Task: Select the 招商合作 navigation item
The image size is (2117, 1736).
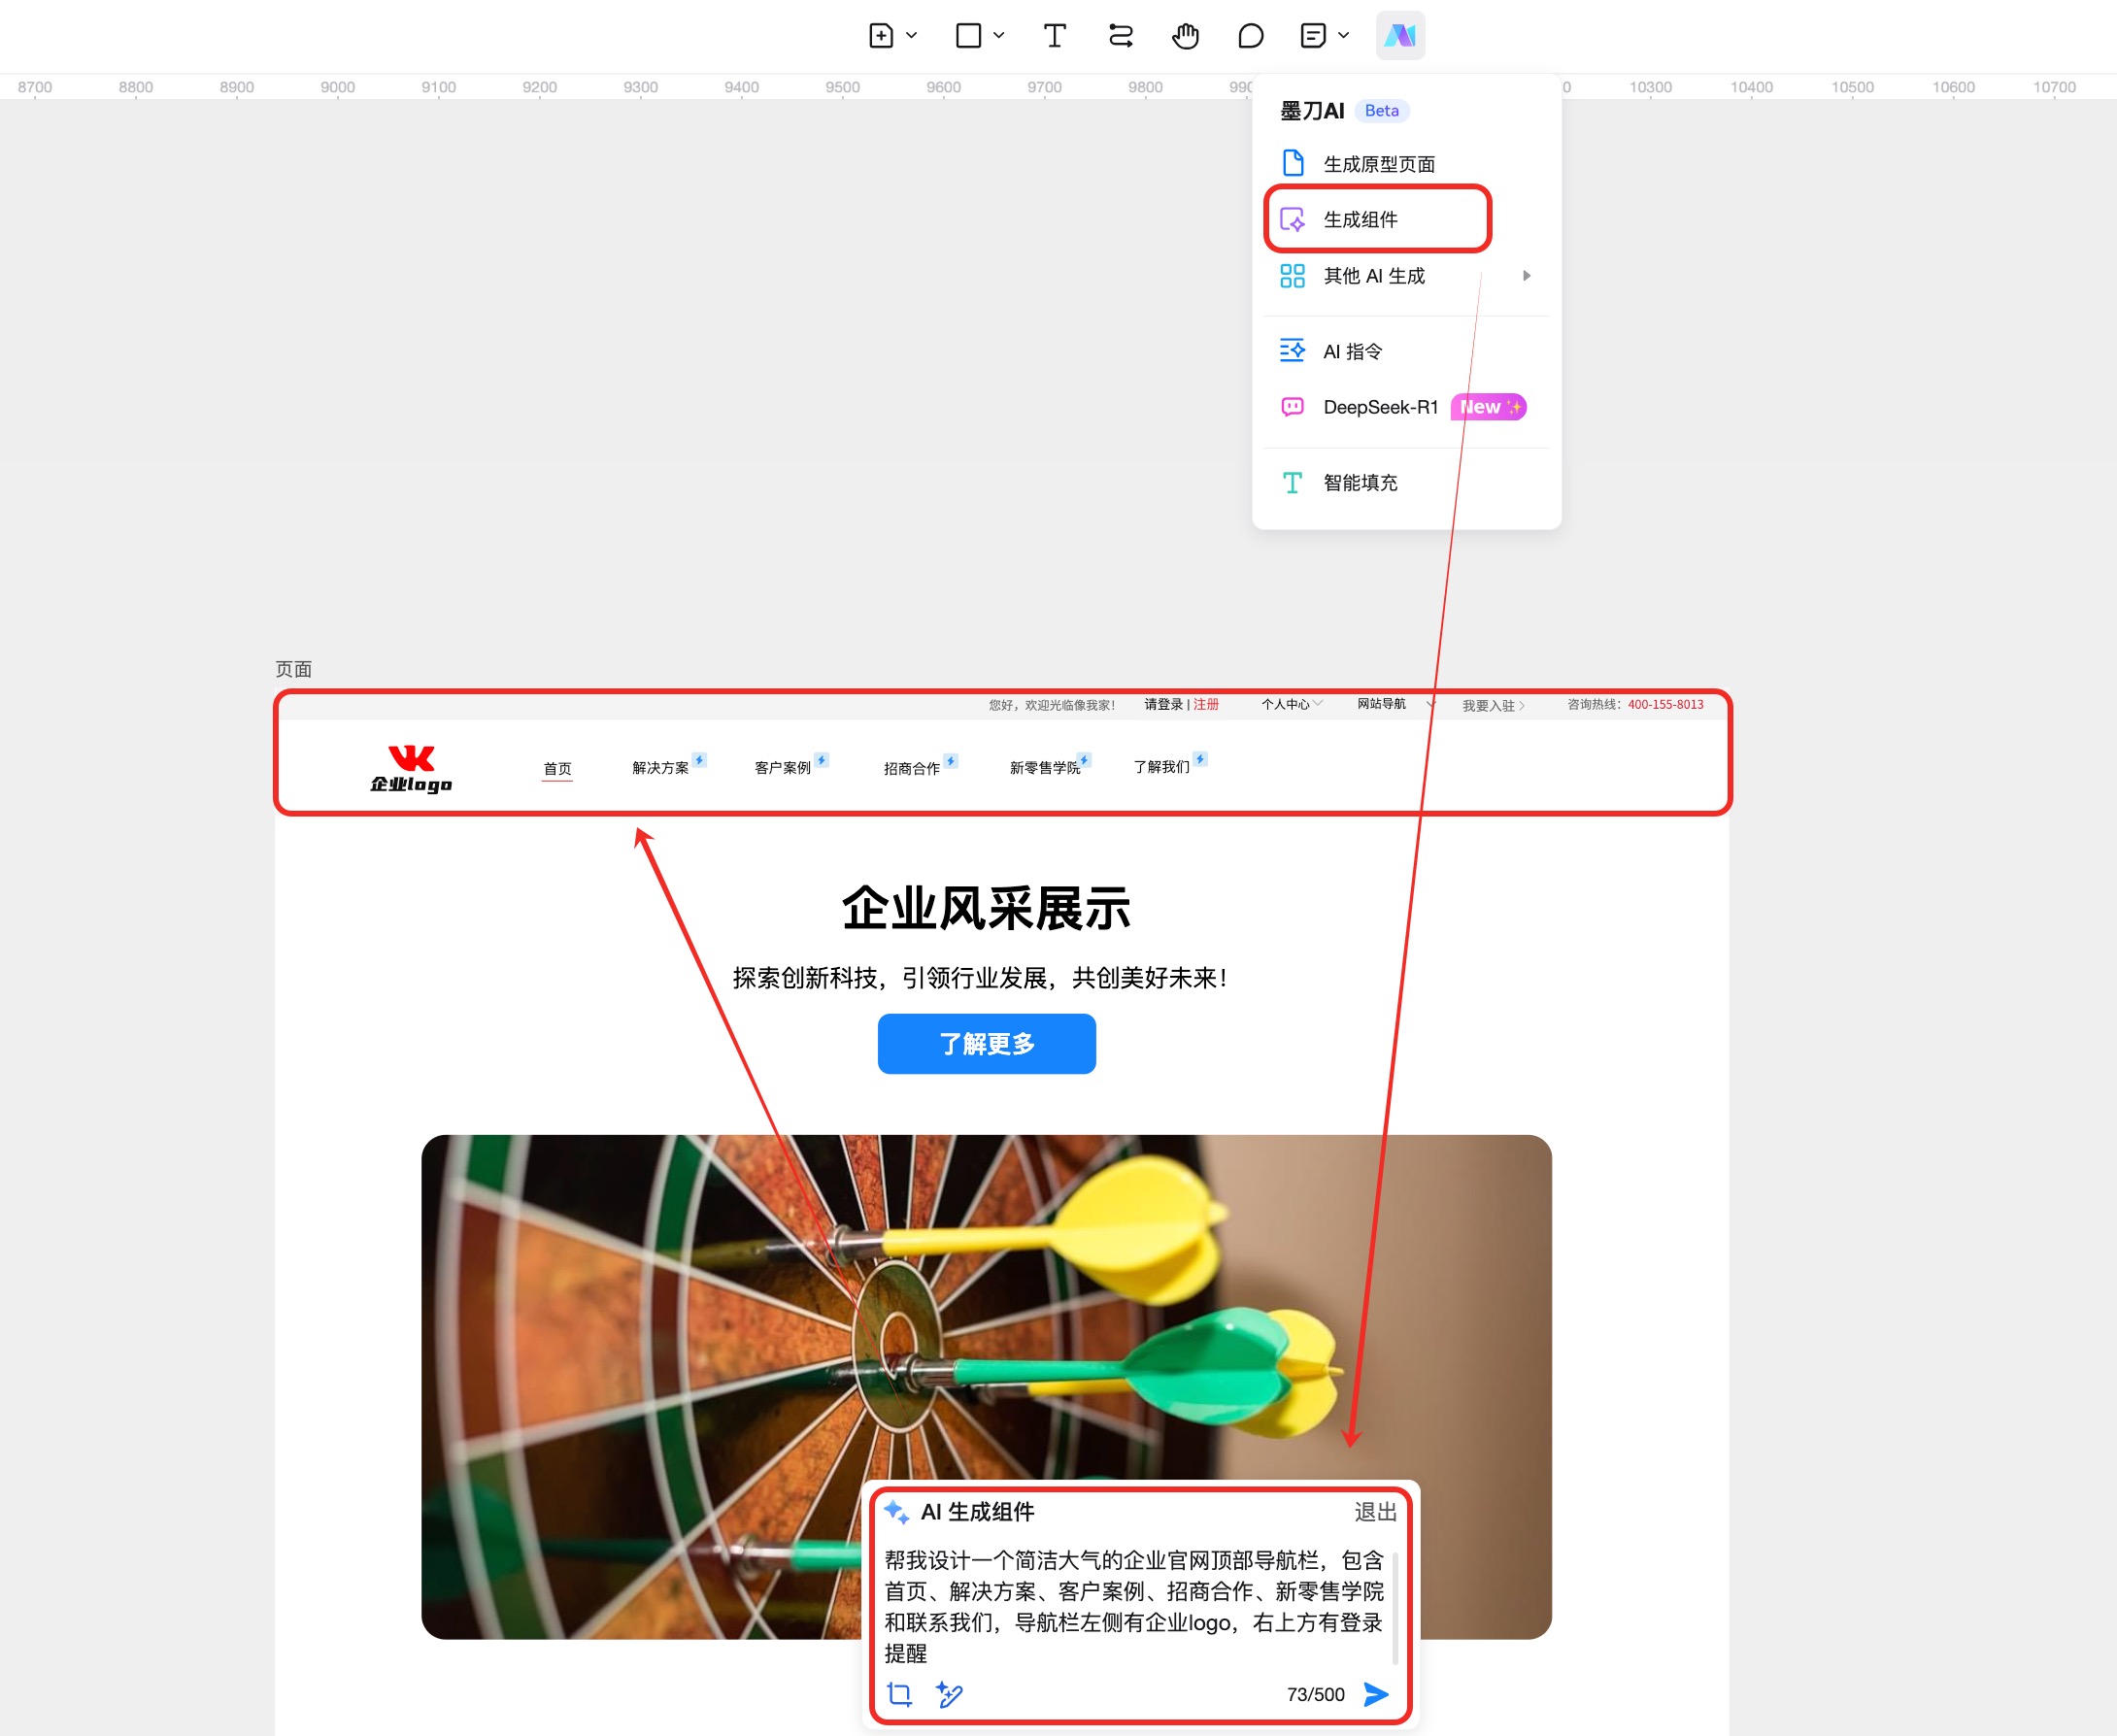Action: (x=911, y=768)
